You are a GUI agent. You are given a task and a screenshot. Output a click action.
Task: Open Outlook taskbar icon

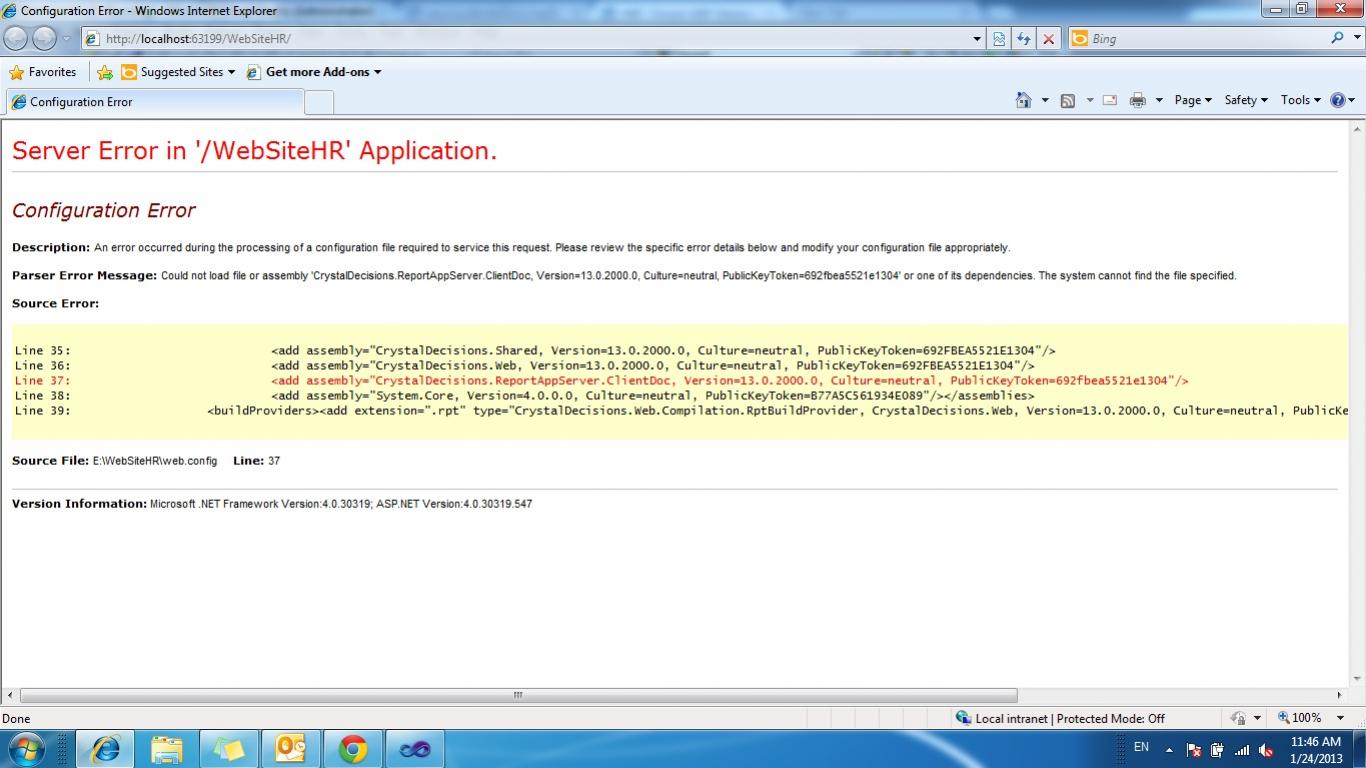point(291,749)
